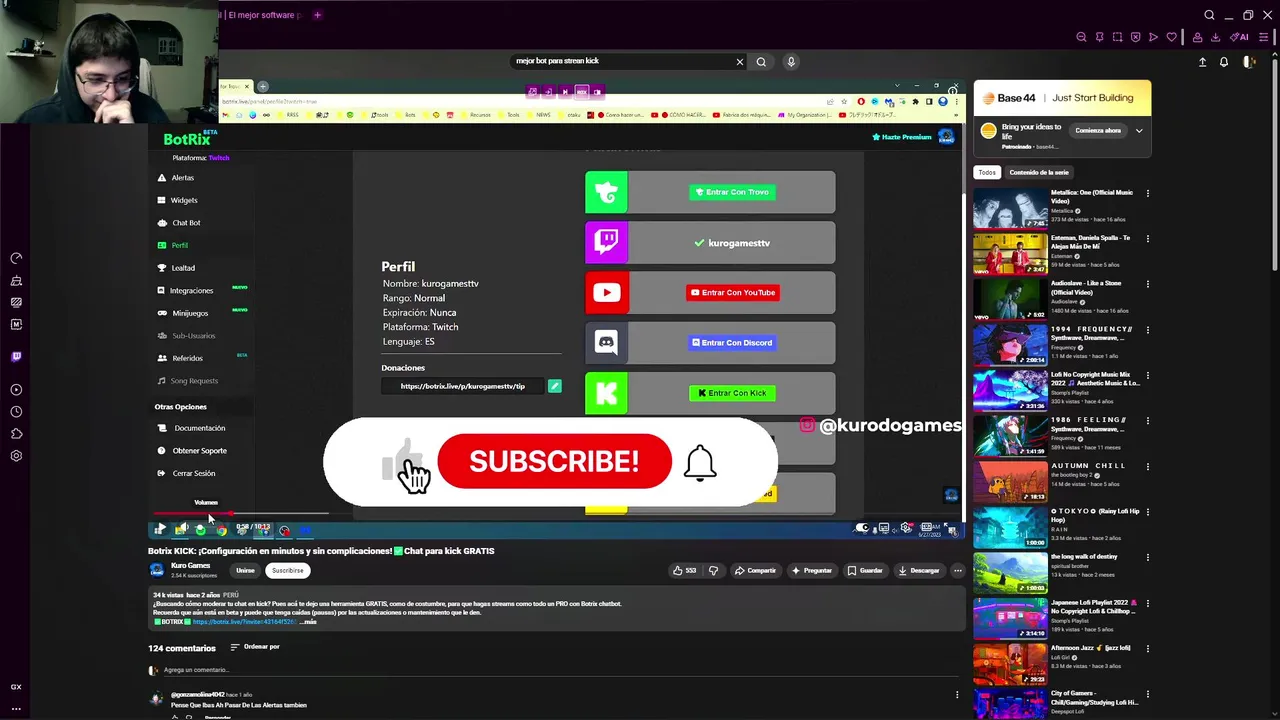Open options for Audioslave Like a Stone

(1147, 284)
